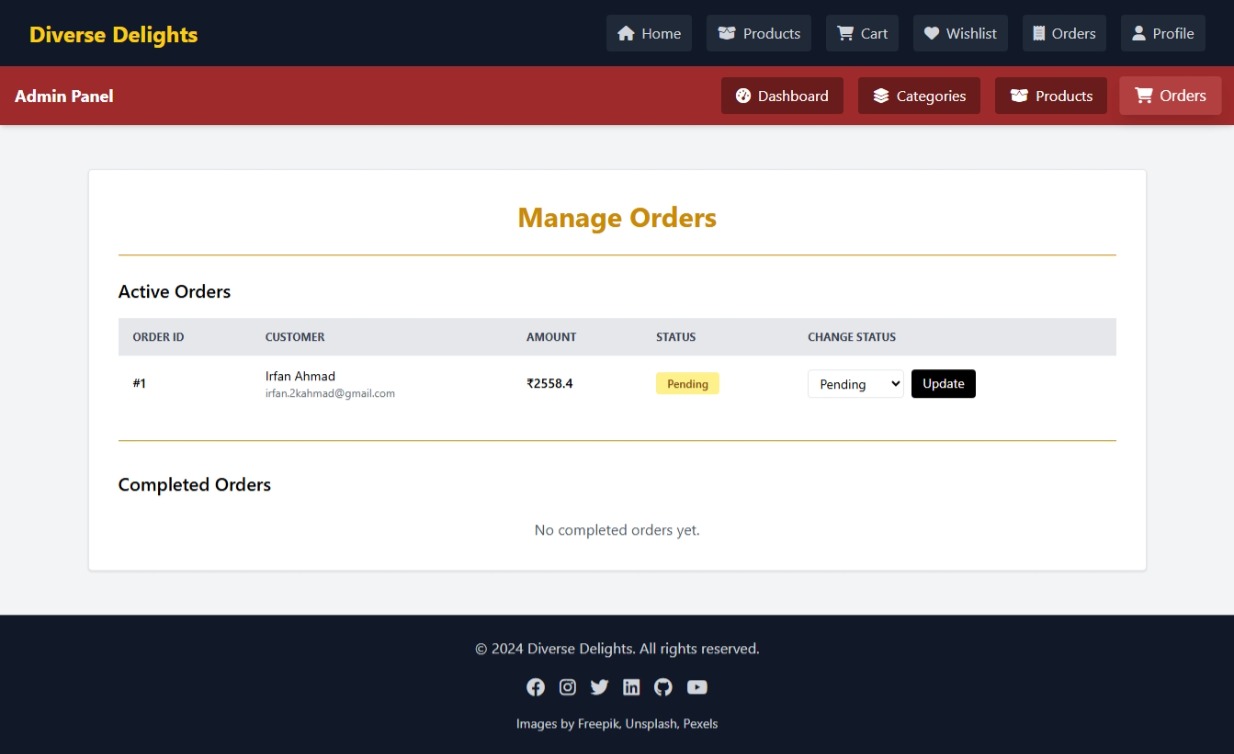
Task: Switch to admin Categories tab
Action: [x=919, y=96]
